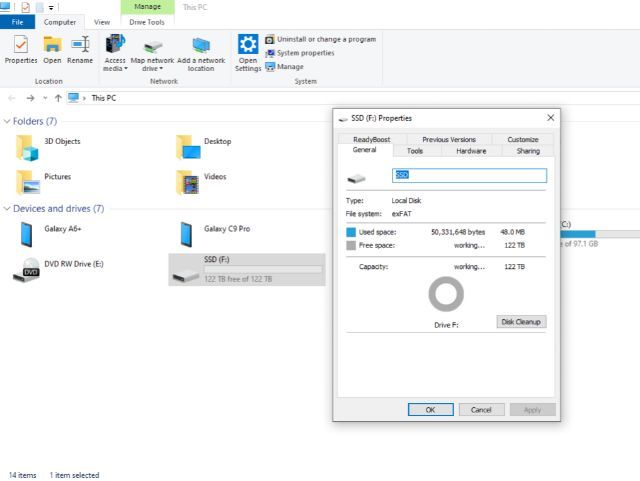The height and width of the screenshot is (481, 640).
Task: Select the General tab in Properties
Action: tap(364, 150)
